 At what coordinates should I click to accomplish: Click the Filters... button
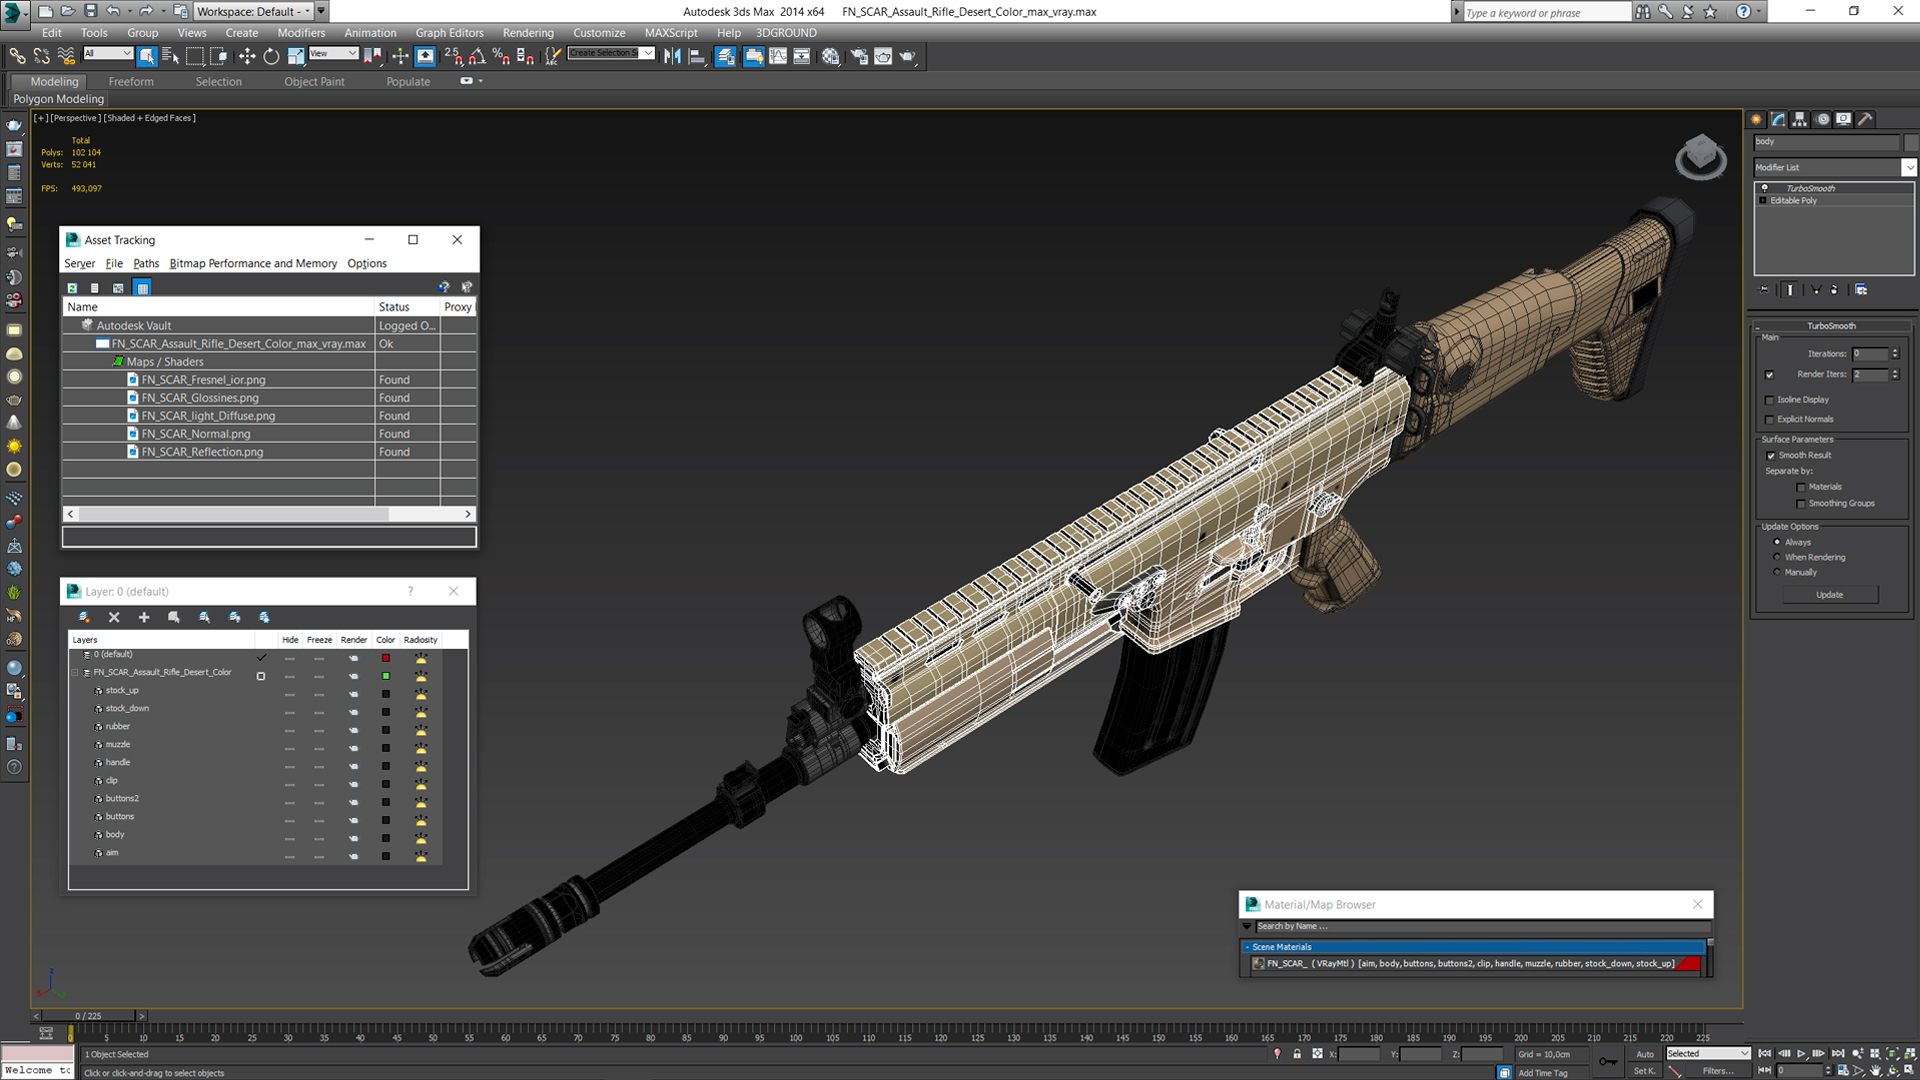pos(1718,1071)
